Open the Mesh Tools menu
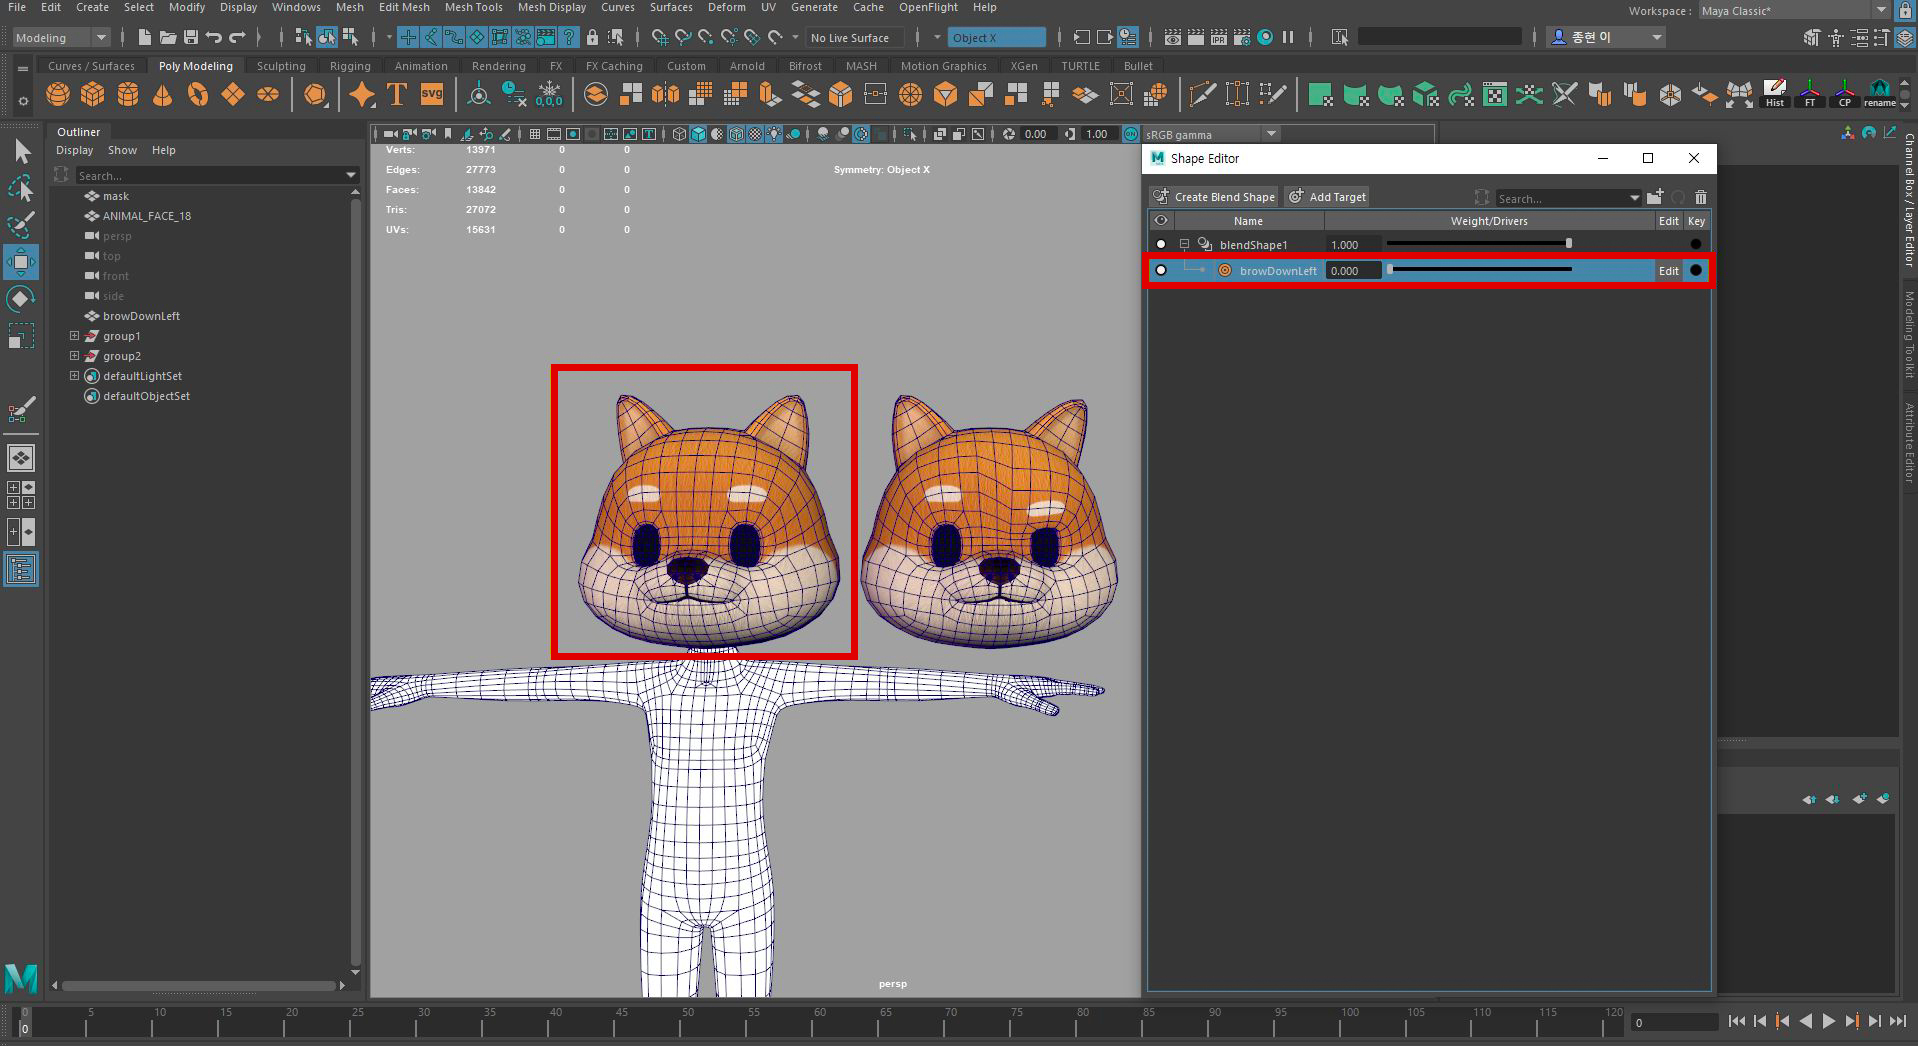1918x1046 pixels. pyautogui.click(x=473, y=7)
